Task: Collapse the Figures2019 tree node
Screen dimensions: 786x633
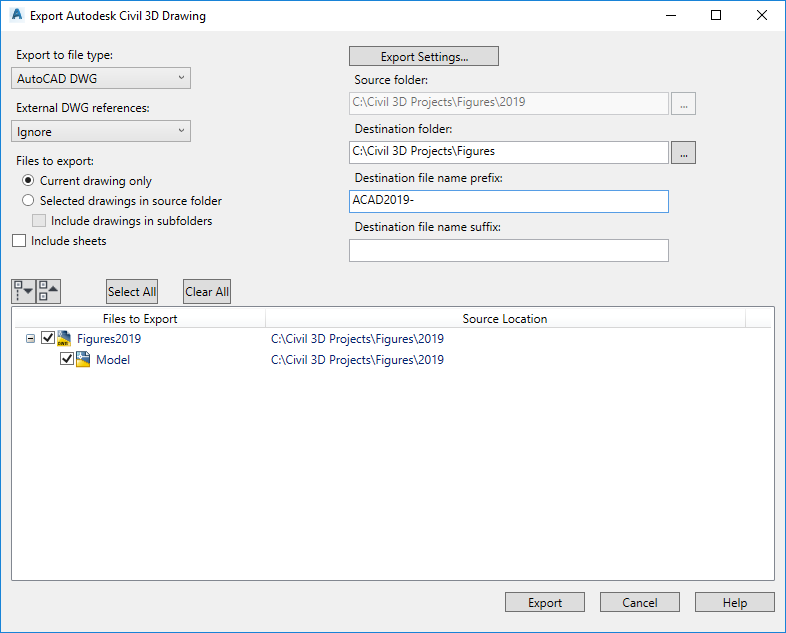Action: point(30,338)
